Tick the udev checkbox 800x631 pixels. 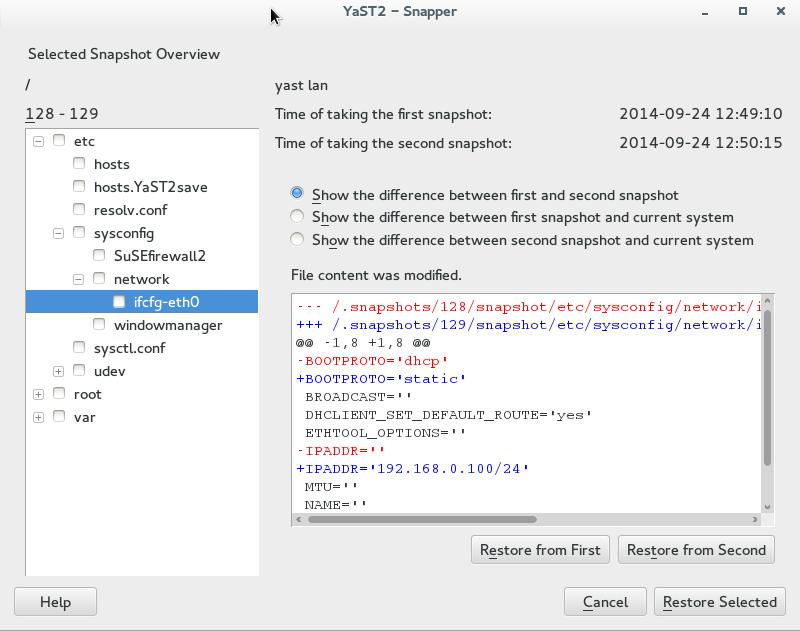tap(79, 370)
